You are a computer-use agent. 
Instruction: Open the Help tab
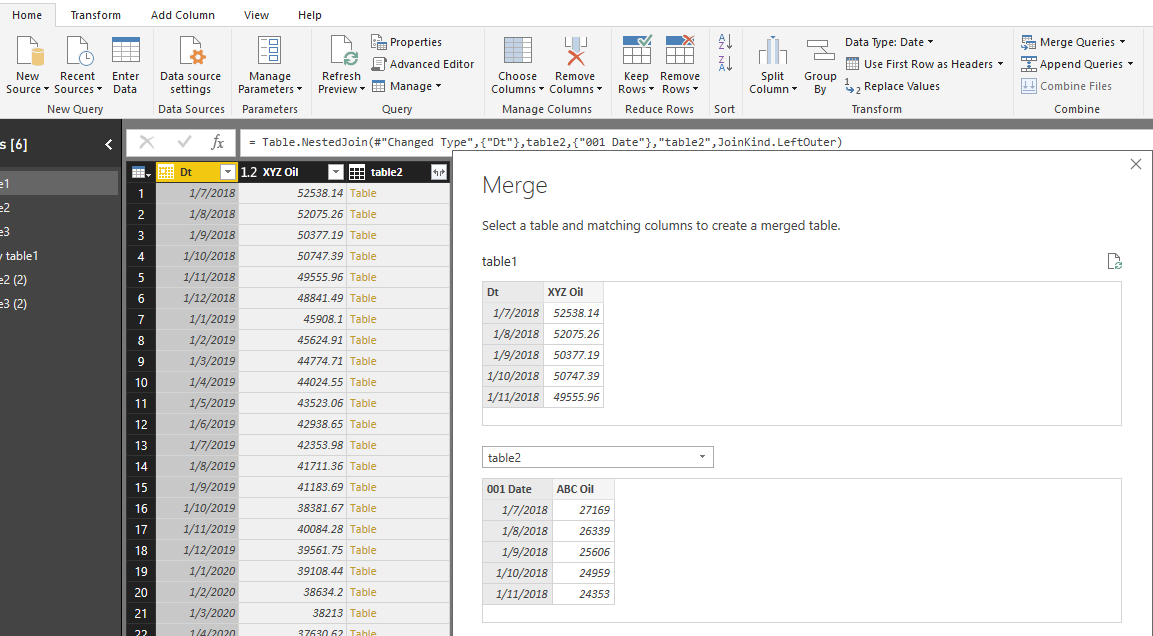[x=310, y=15]
